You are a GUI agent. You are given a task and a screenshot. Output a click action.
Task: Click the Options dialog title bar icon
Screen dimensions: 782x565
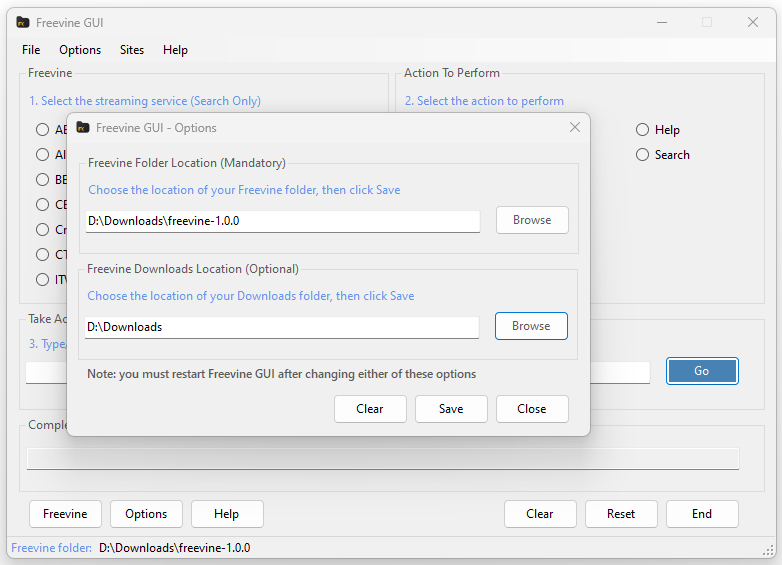coord(83,128)
